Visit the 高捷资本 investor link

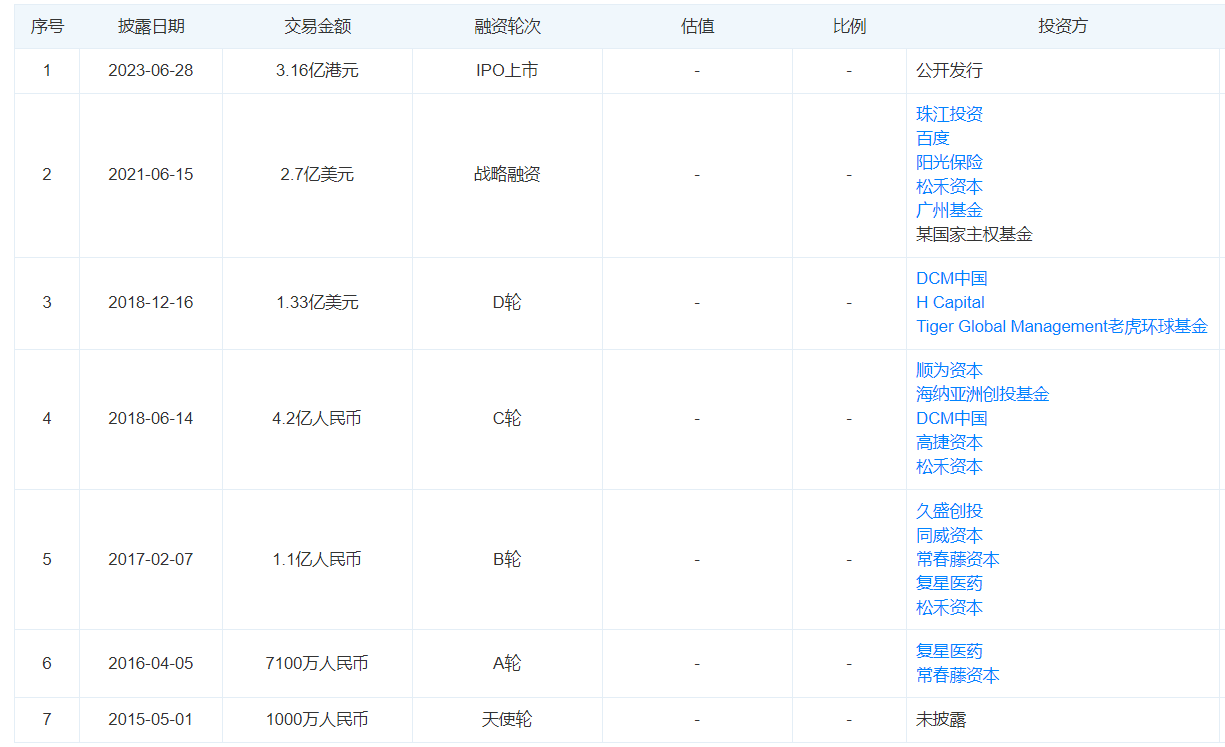tap(949, 442)
